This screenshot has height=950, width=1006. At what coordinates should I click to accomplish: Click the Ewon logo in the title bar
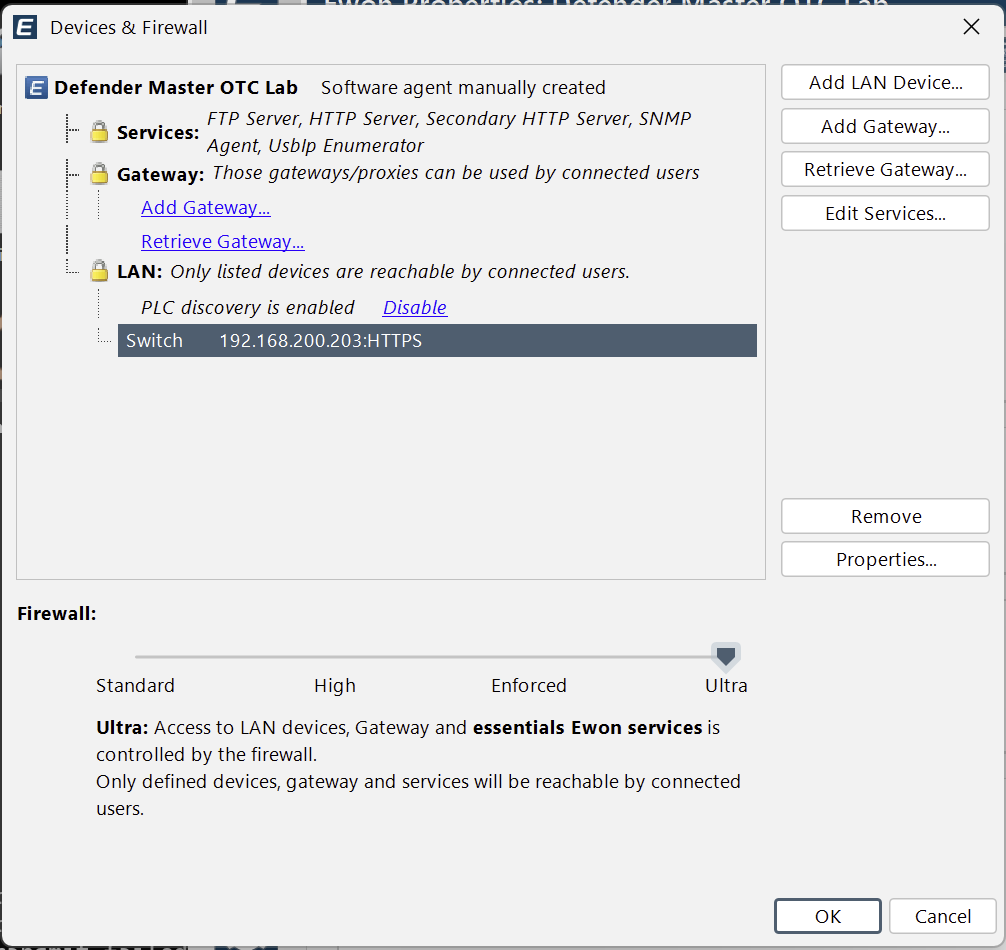click(25, 28)
